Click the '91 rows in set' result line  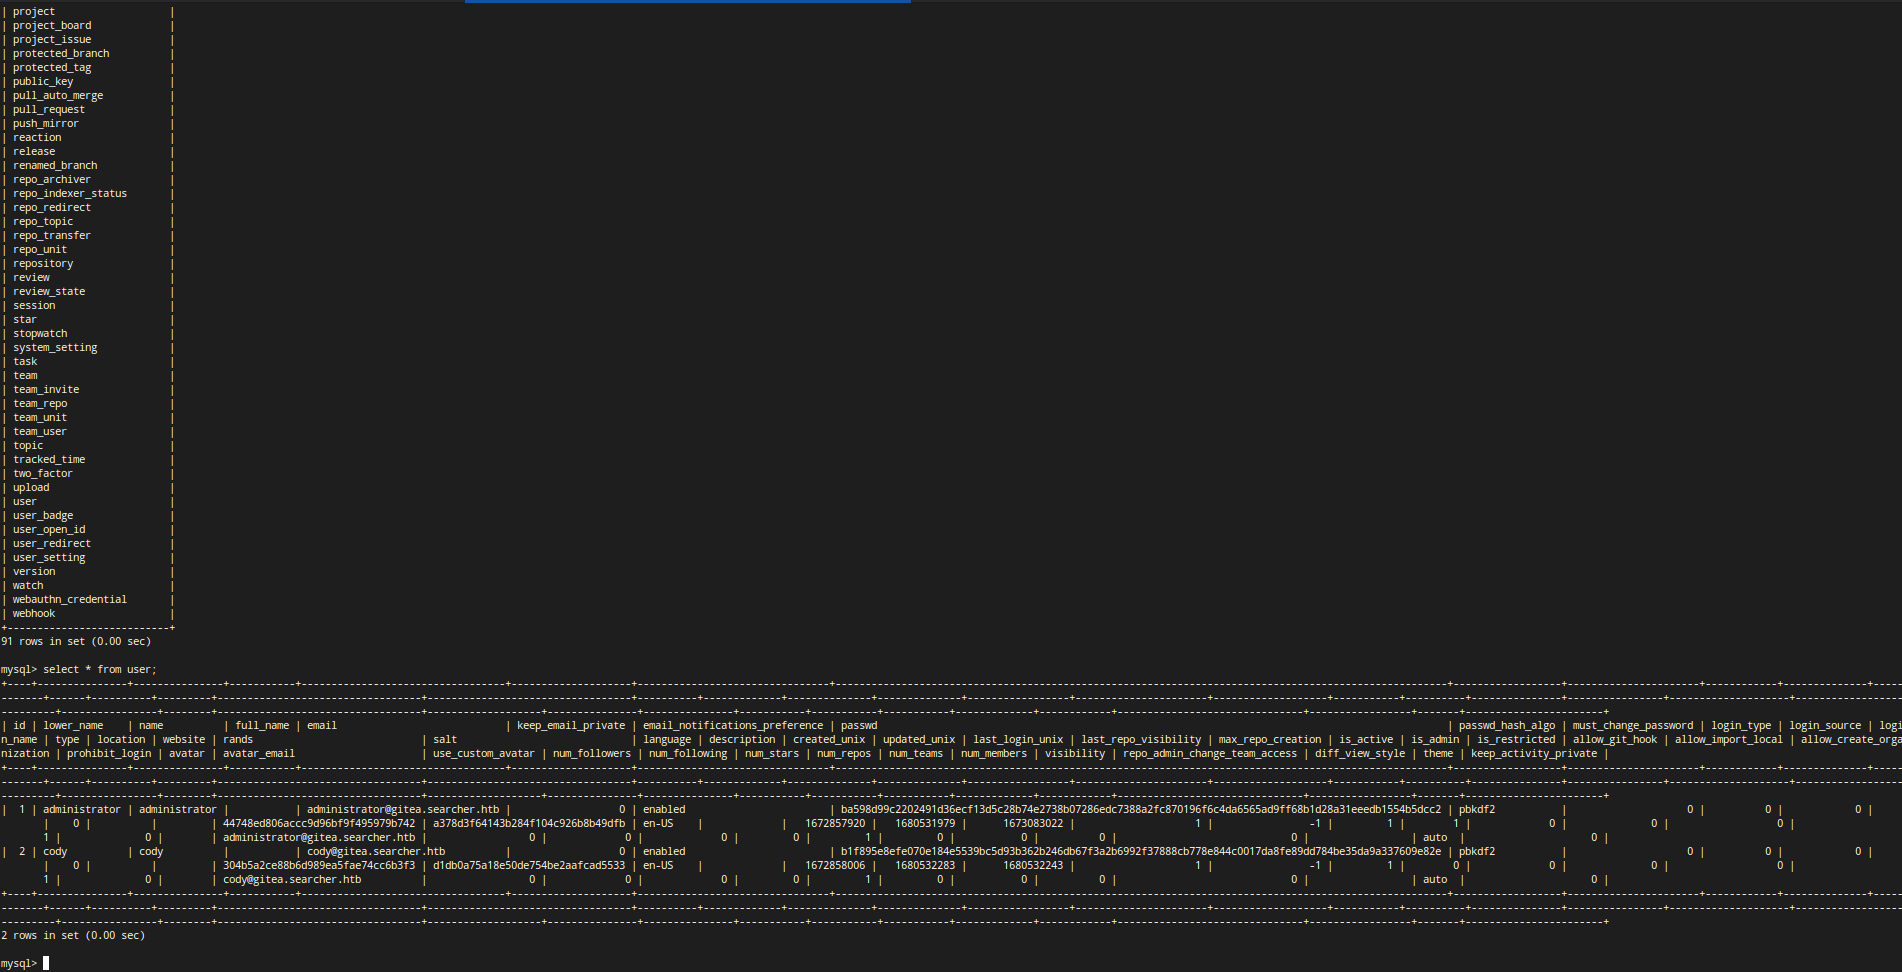[76, 641]
